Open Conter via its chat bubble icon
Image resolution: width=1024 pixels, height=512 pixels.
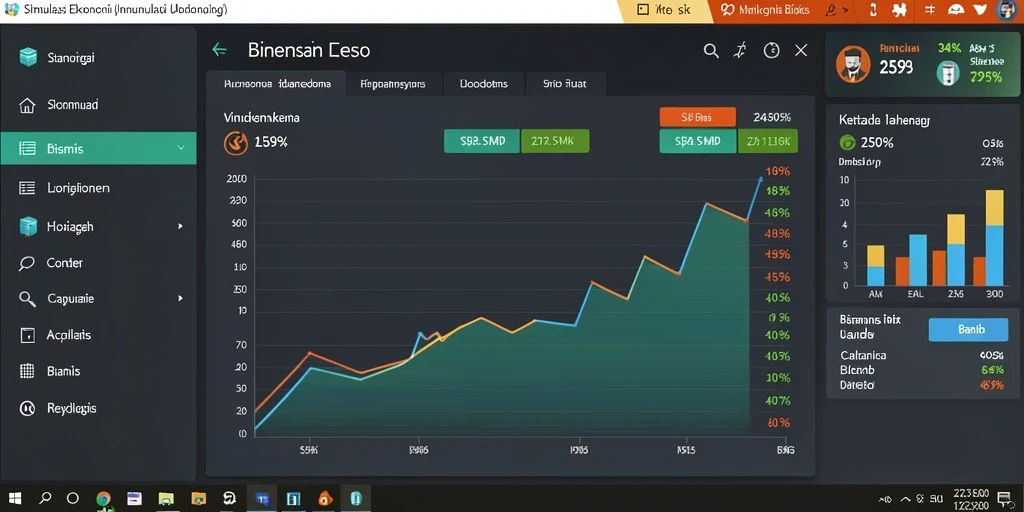(x=27, y=263)
